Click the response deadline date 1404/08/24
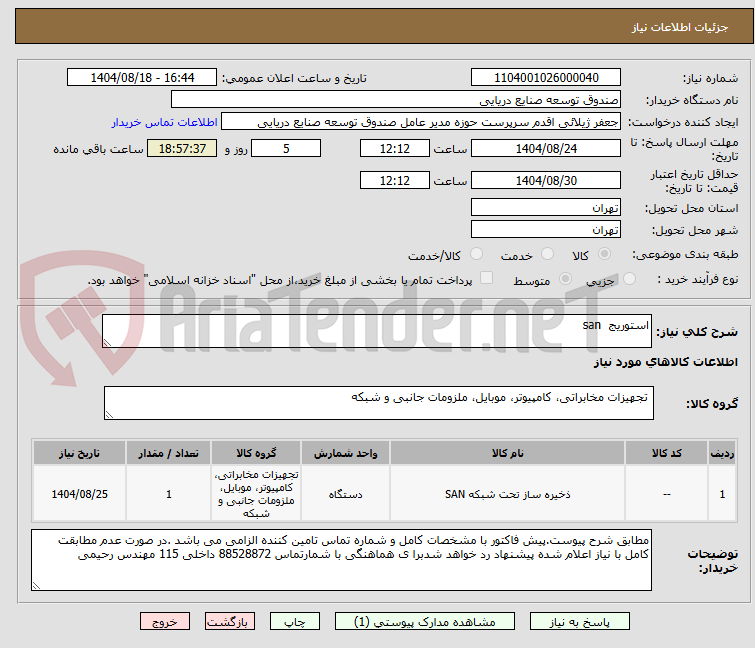Viewport: 755px width, 648px height. [x=546, y=148]
